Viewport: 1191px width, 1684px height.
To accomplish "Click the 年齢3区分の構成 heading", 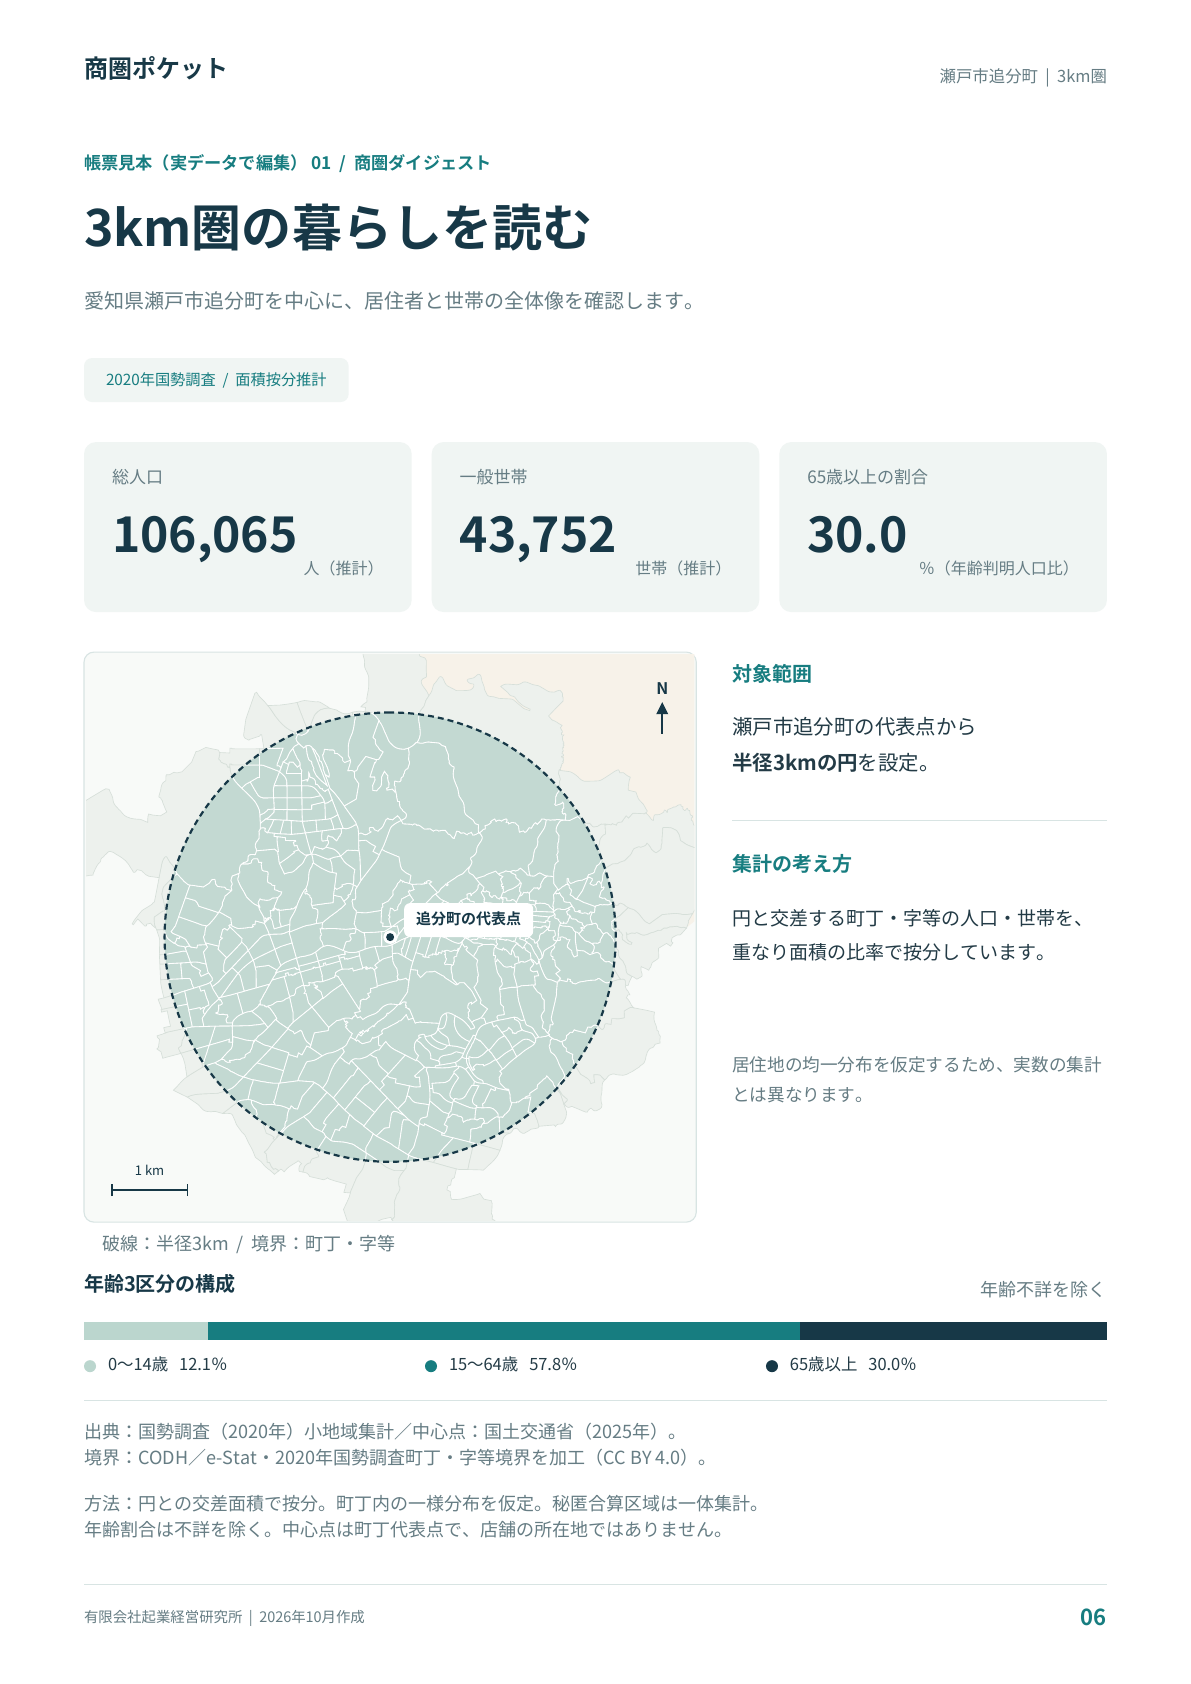I will click(159, 1284).
